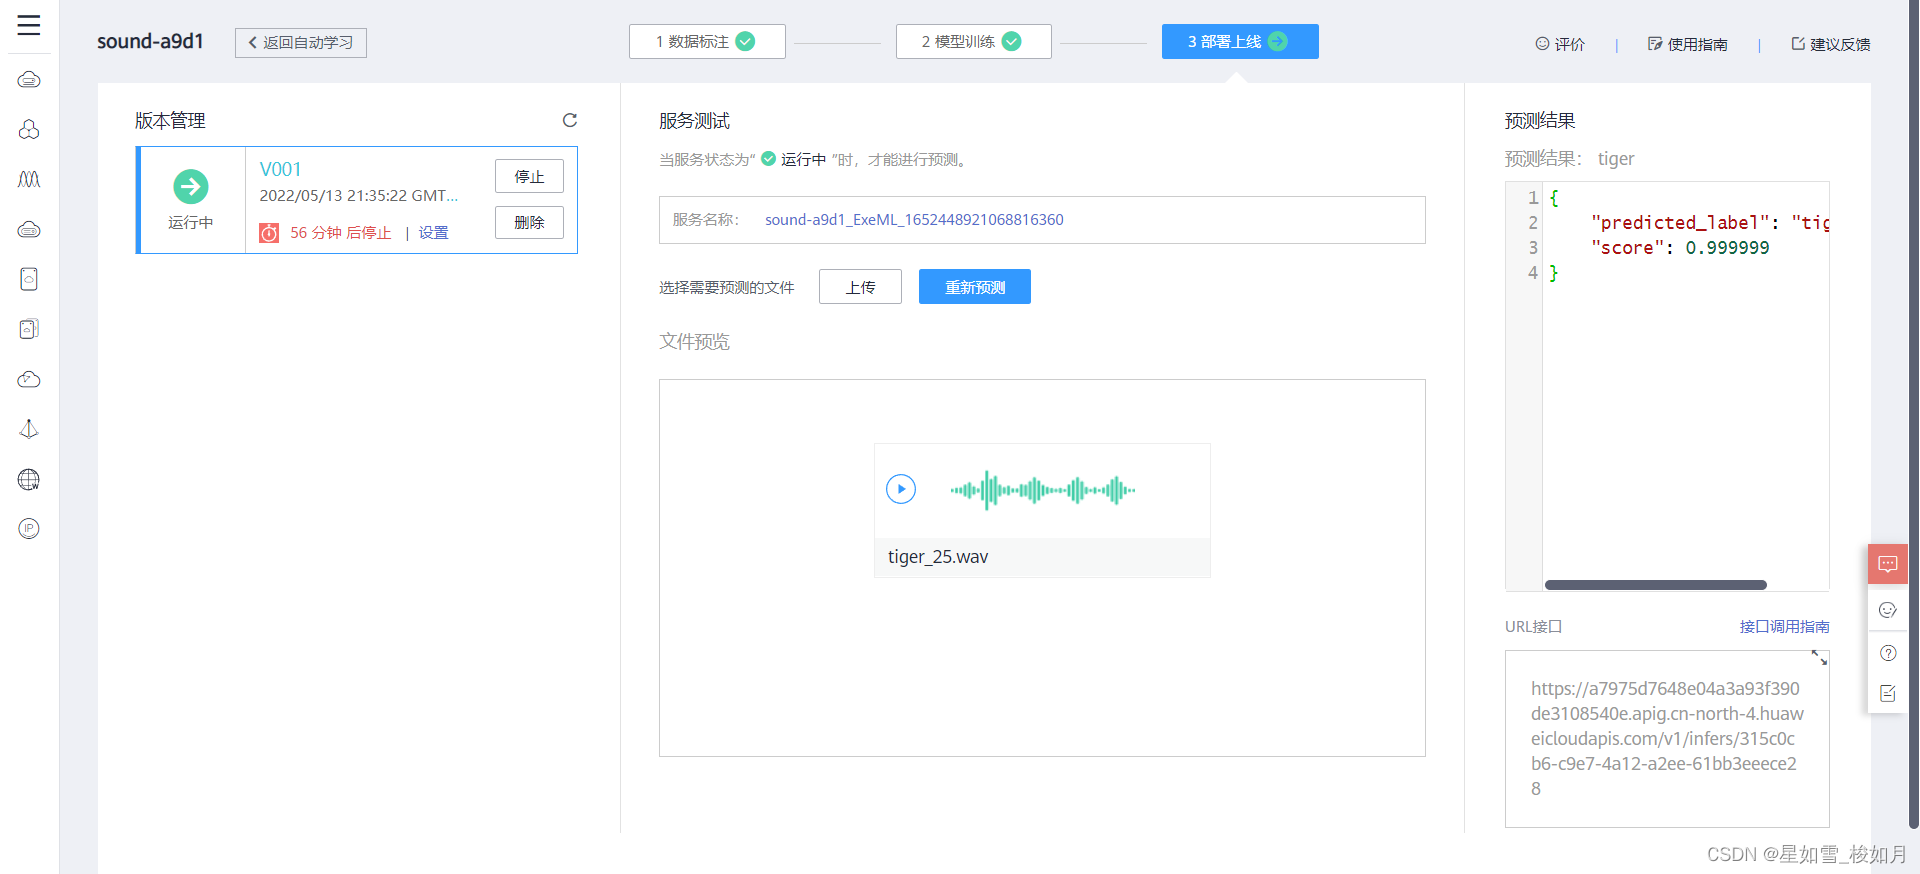The width and height of the screenshot is (1920, 874).
Task: Play the tiger_25.wav audio
Action: (x=901, y=489)
